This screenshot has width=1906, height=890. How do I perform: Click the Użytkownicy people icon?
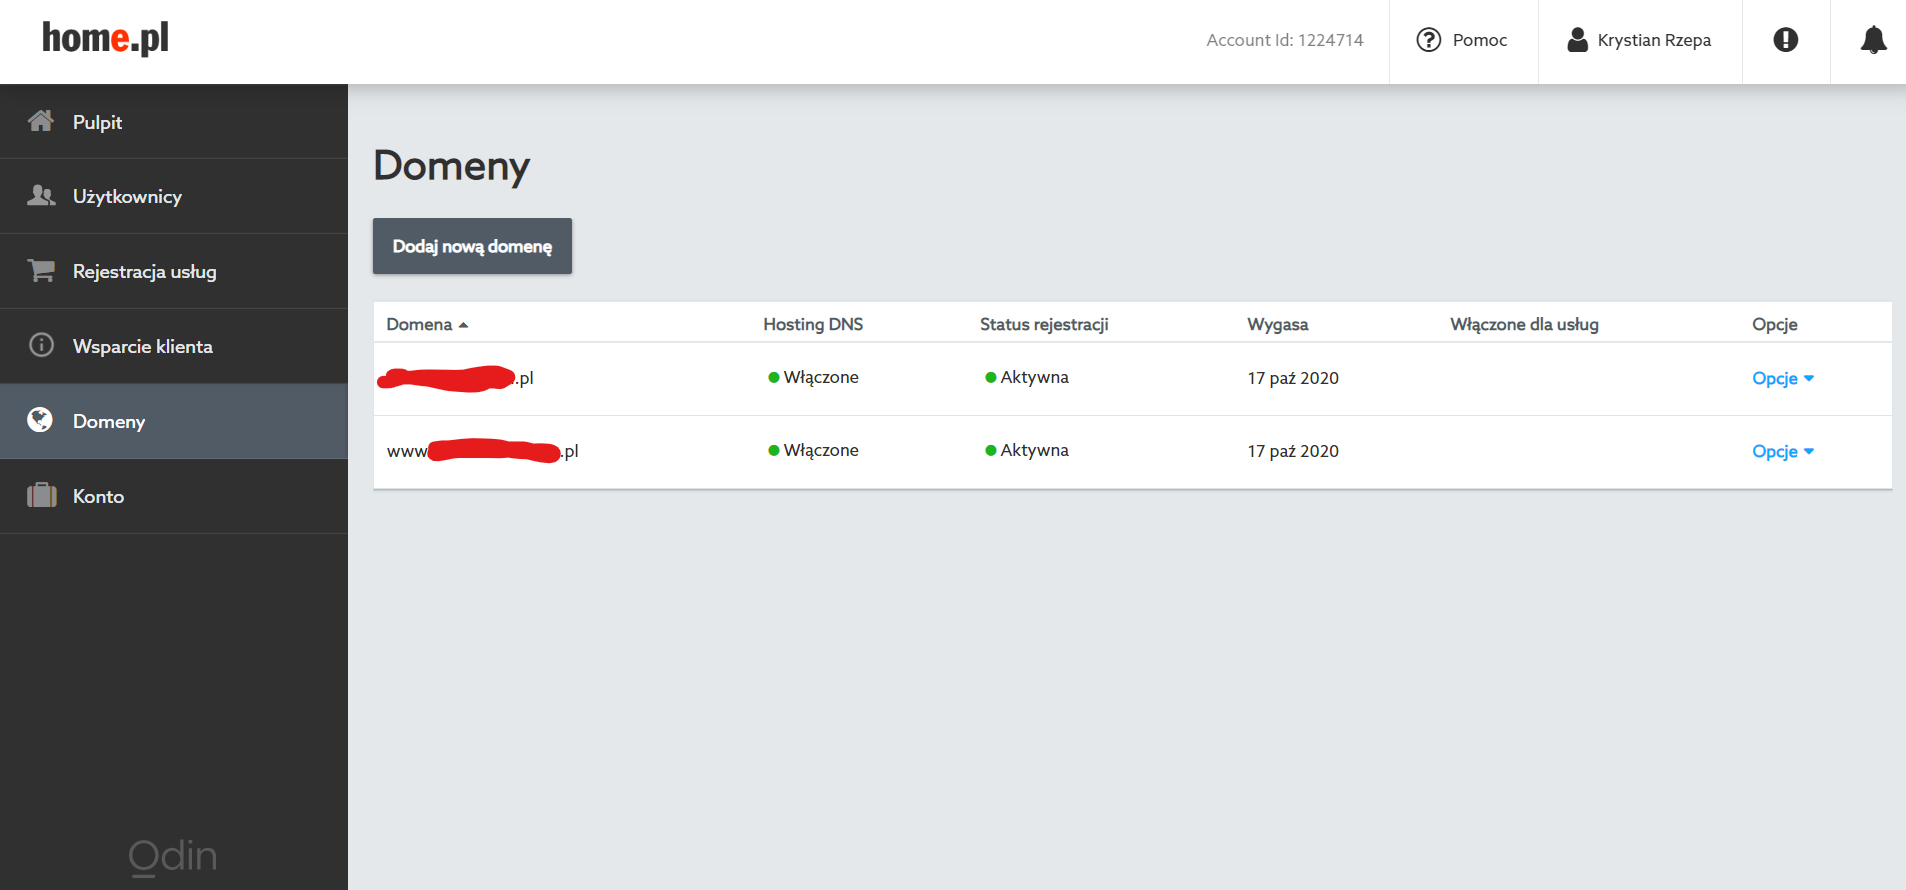(x=41, y=195)
